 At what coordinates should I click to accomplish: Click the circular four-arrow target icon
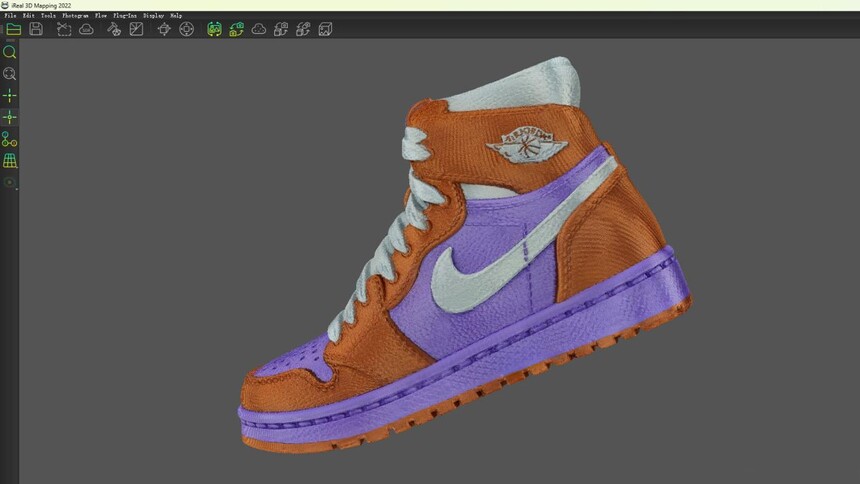[x=186, y=29]
